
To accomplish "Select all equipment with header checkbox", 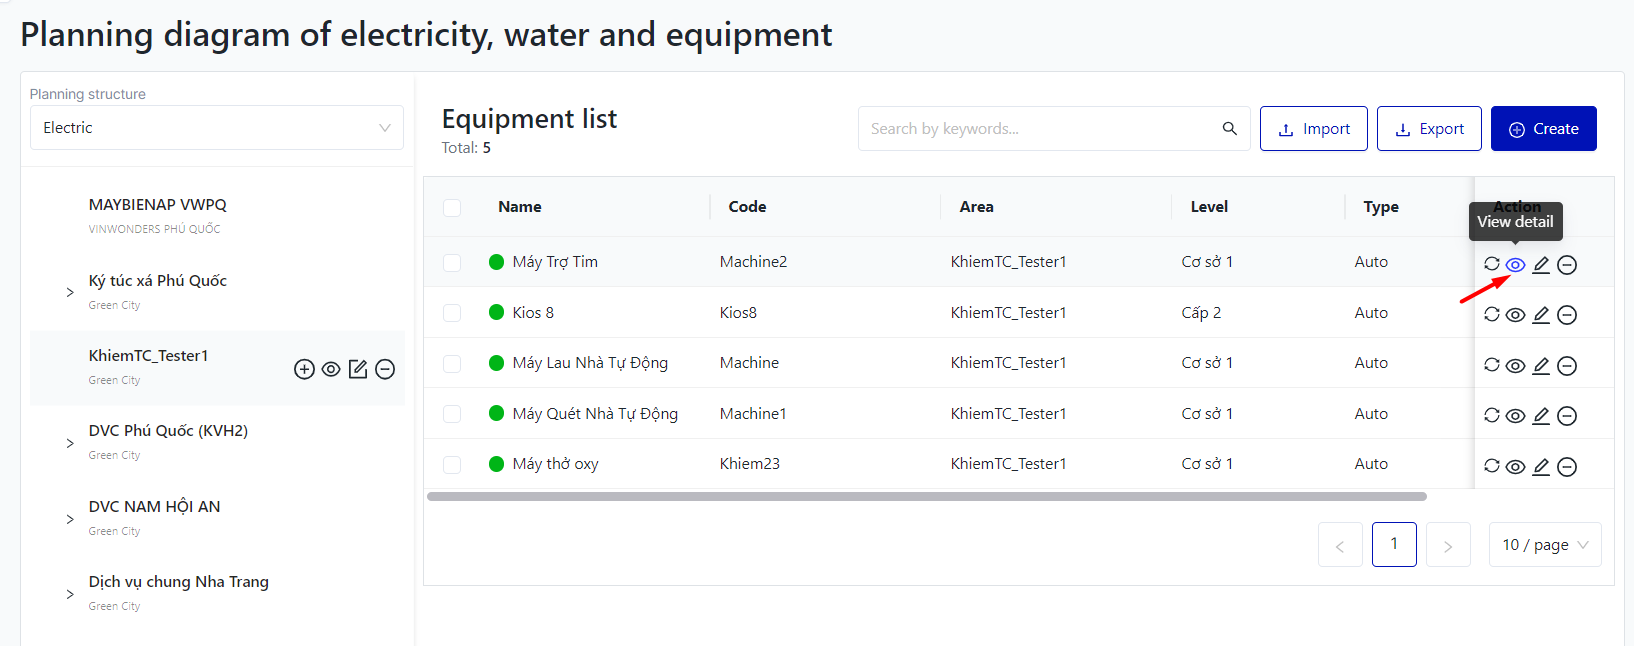I will 452,207.
